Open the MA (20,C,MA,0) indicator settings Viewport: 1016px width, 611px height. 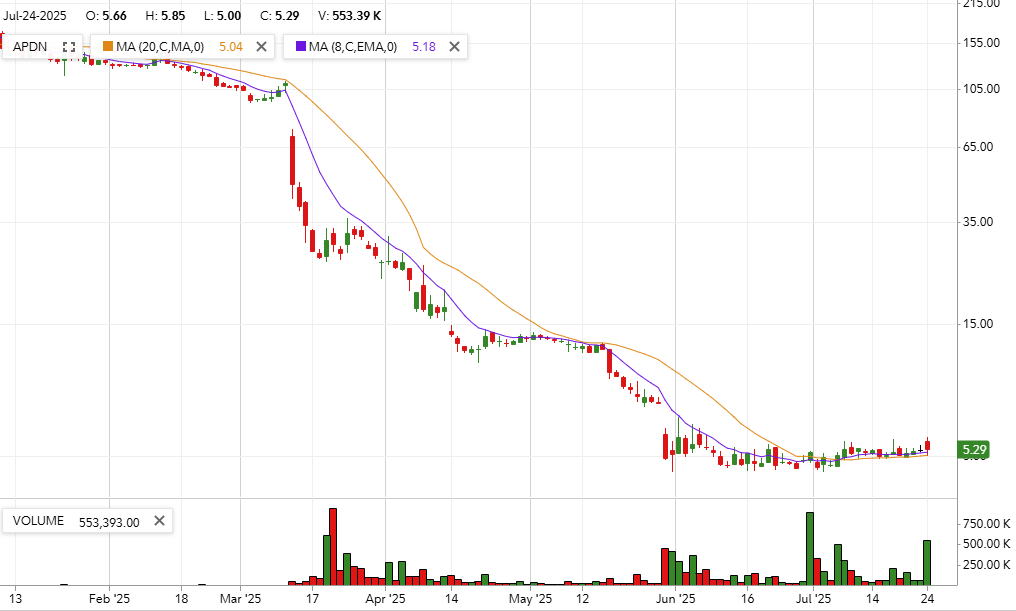[x=160, y=47]
